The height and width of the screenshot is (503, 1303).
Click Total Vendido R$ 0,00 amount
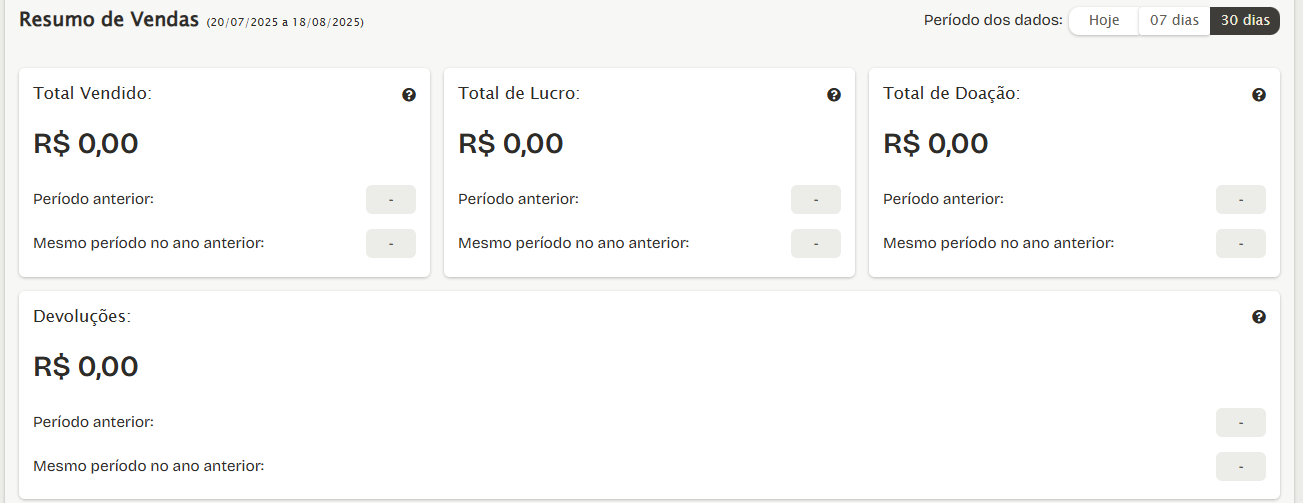(86, 144)
